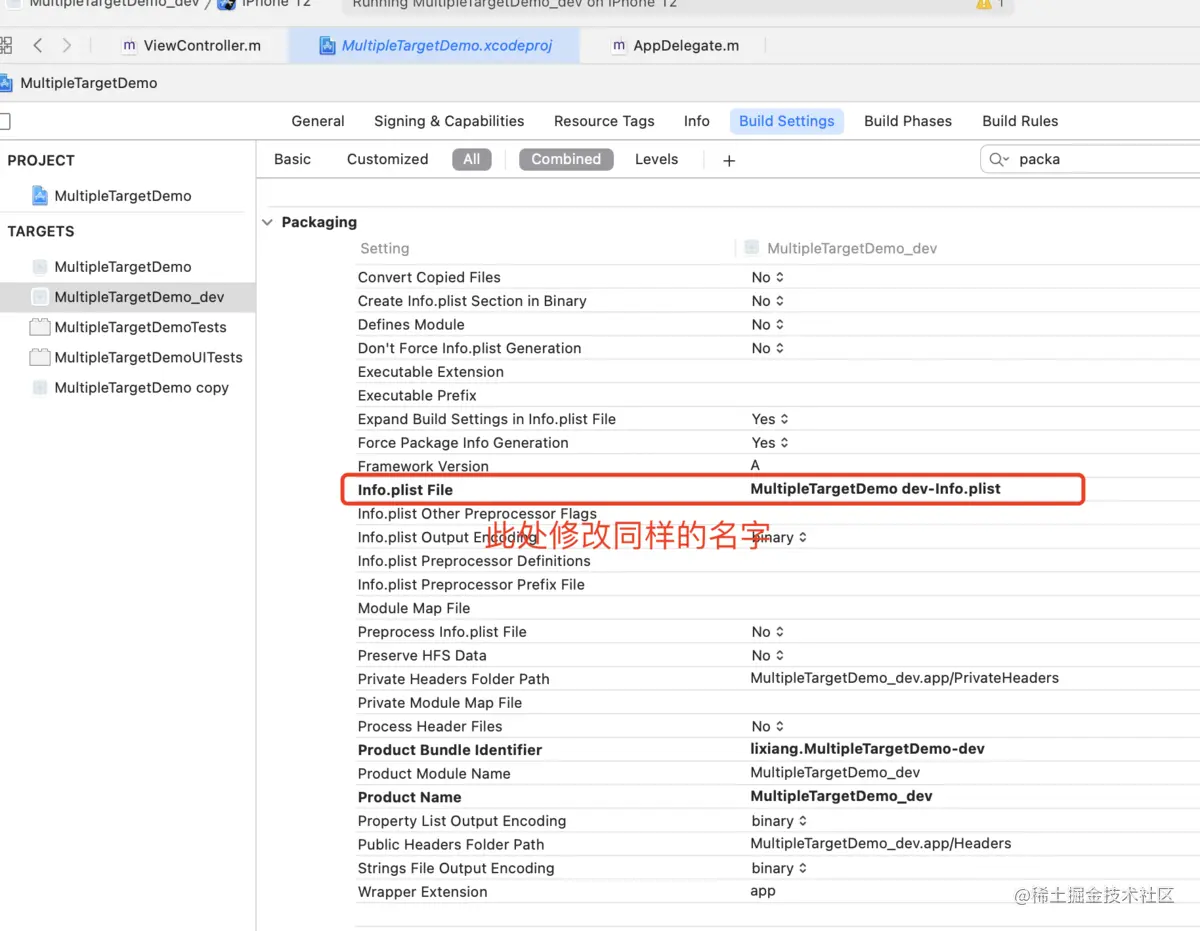Open Defines Module value dropdown
The width and height of the screenshot is (1200, 931).
[x=768, y=324]
